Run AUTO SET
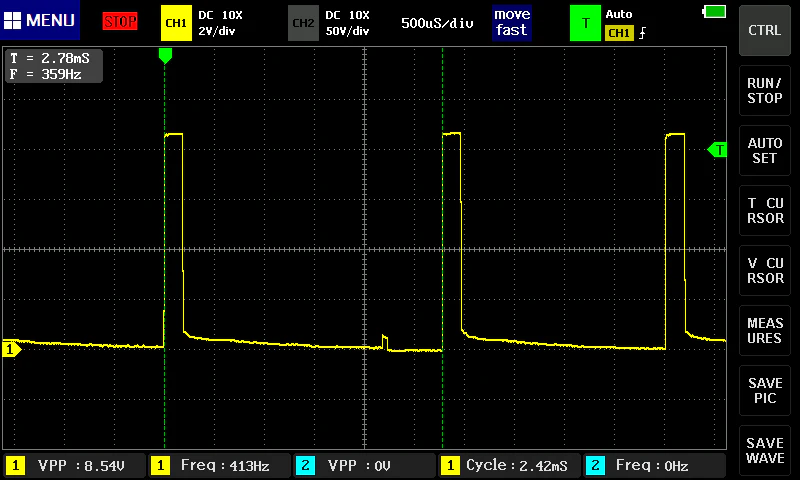The width and height of the screenshot is (800, 480). click(764, 150)
